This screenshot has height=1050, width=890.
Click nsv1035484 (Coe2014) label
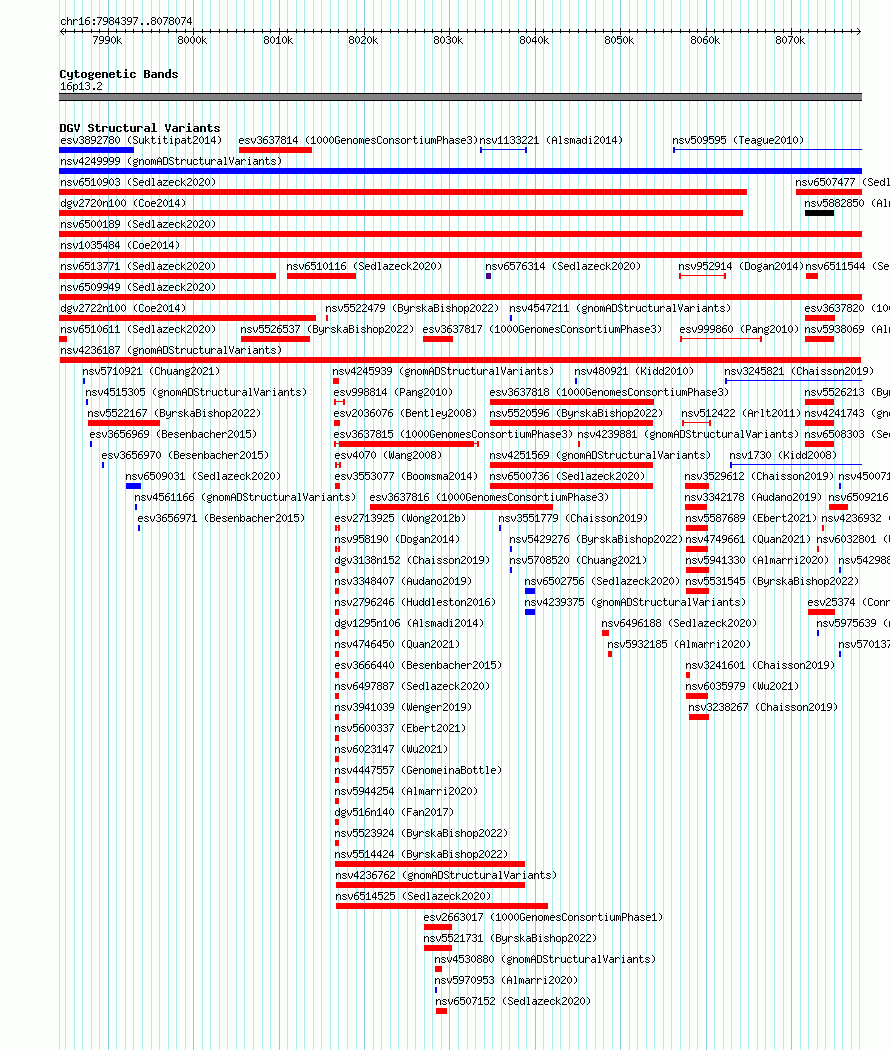click(120, 245)
